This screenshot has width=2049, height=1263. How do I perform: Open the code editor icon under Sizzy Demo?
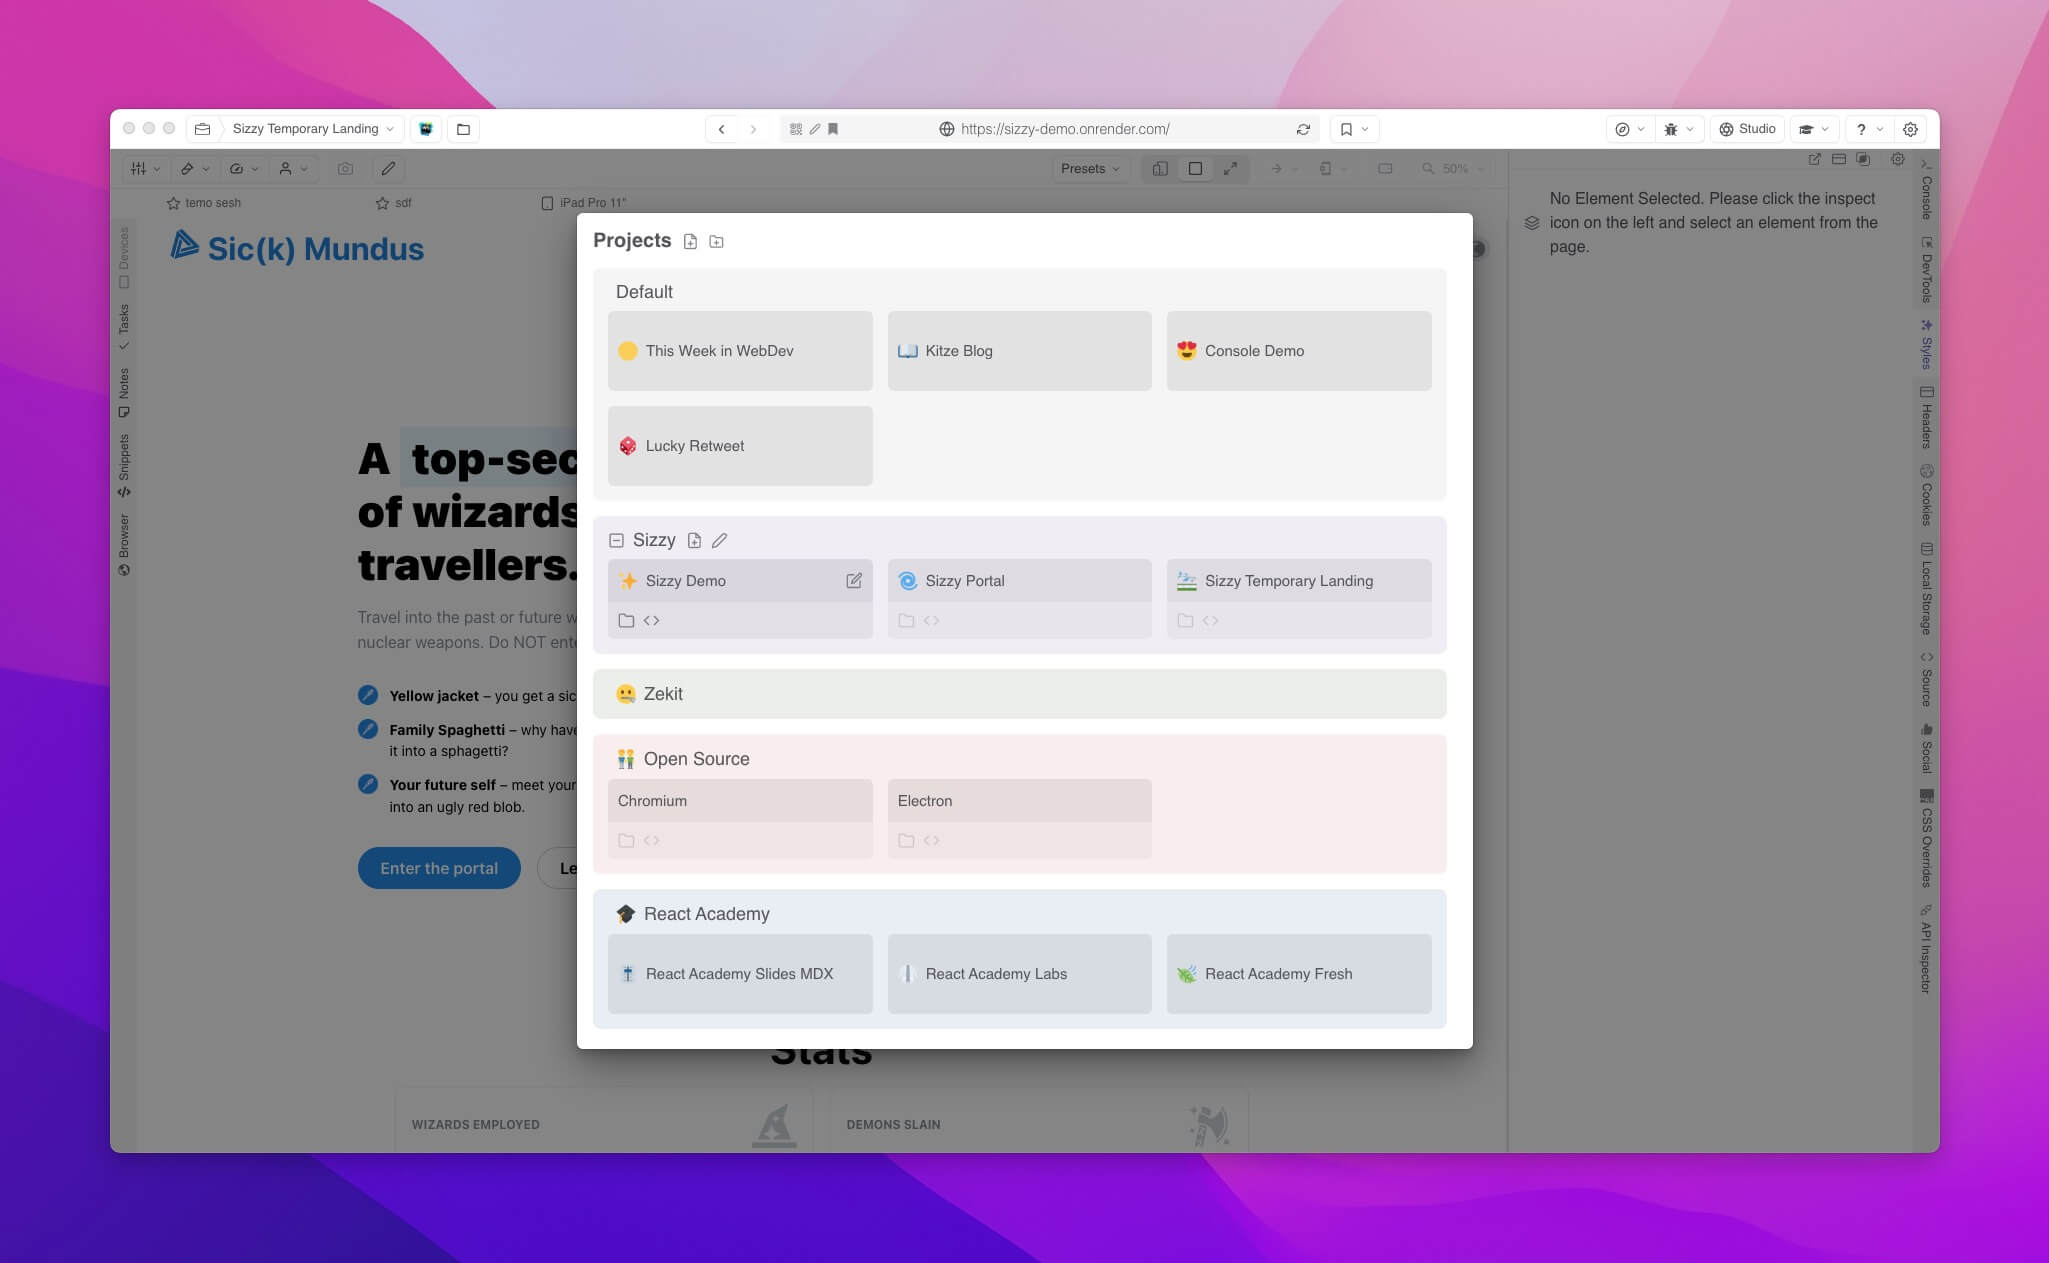[x=652, y=621]
